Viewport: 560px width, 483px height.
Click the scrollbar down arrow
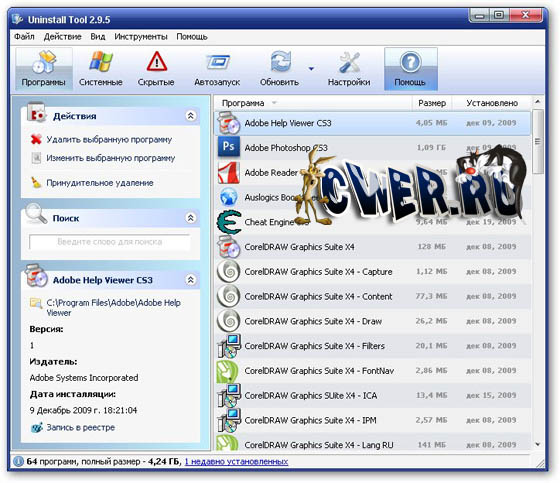(x=538, y=444)
